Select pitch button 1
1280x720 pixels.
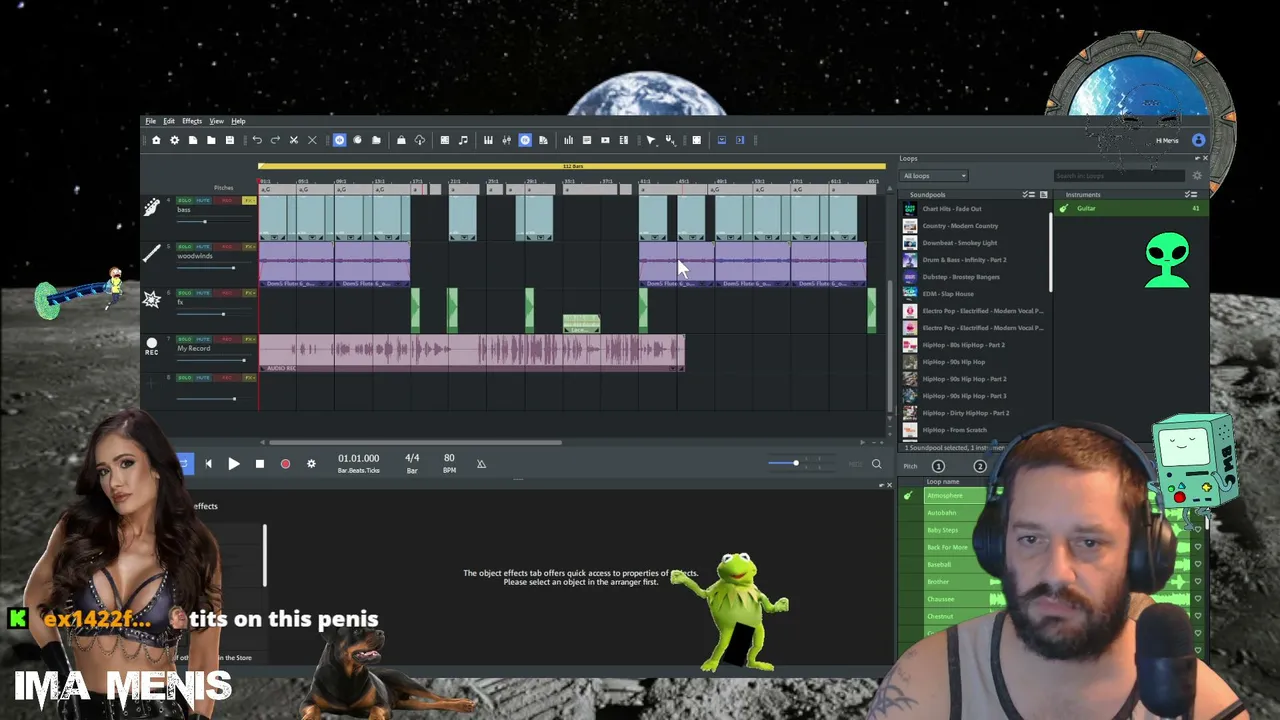938,466
